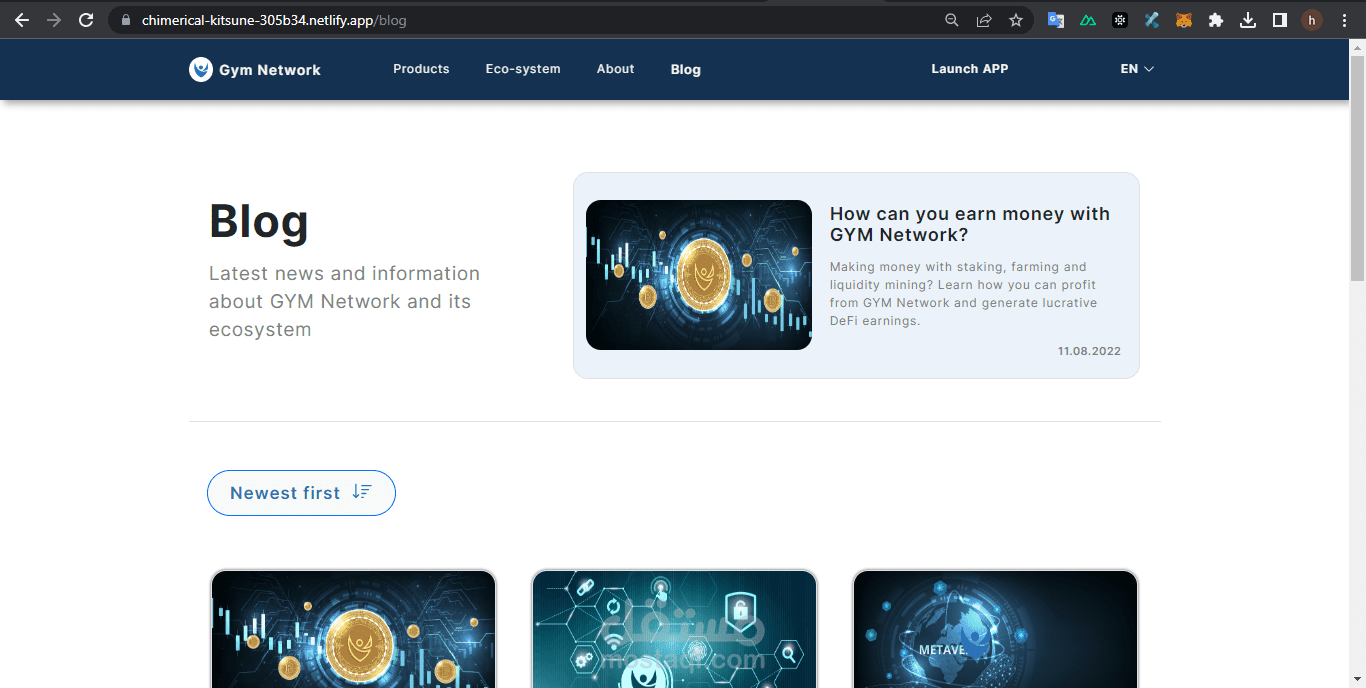Open second blog card with padlock hexagons
This screenshot has height=688, width=1366.
click(x=675, y=629)
